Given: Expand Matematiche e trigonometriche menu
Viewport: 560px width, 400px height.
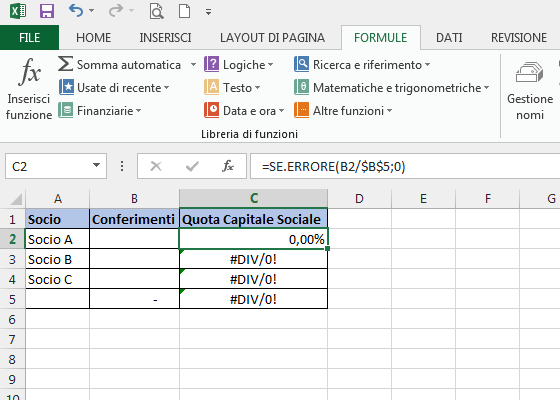Looking at the screenshot, I should click(x=391, y=88).
